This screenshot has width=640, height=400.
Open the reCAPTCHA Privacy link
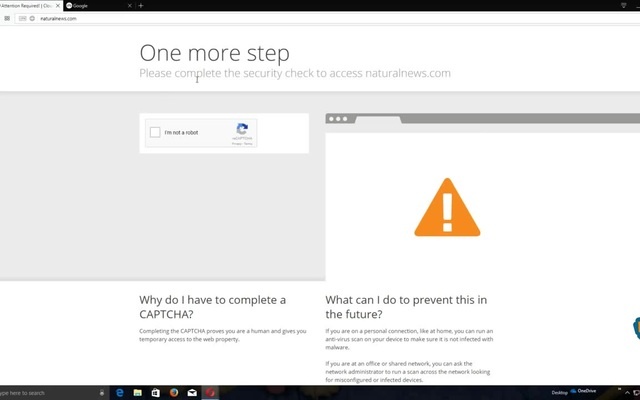coord(236,144)
